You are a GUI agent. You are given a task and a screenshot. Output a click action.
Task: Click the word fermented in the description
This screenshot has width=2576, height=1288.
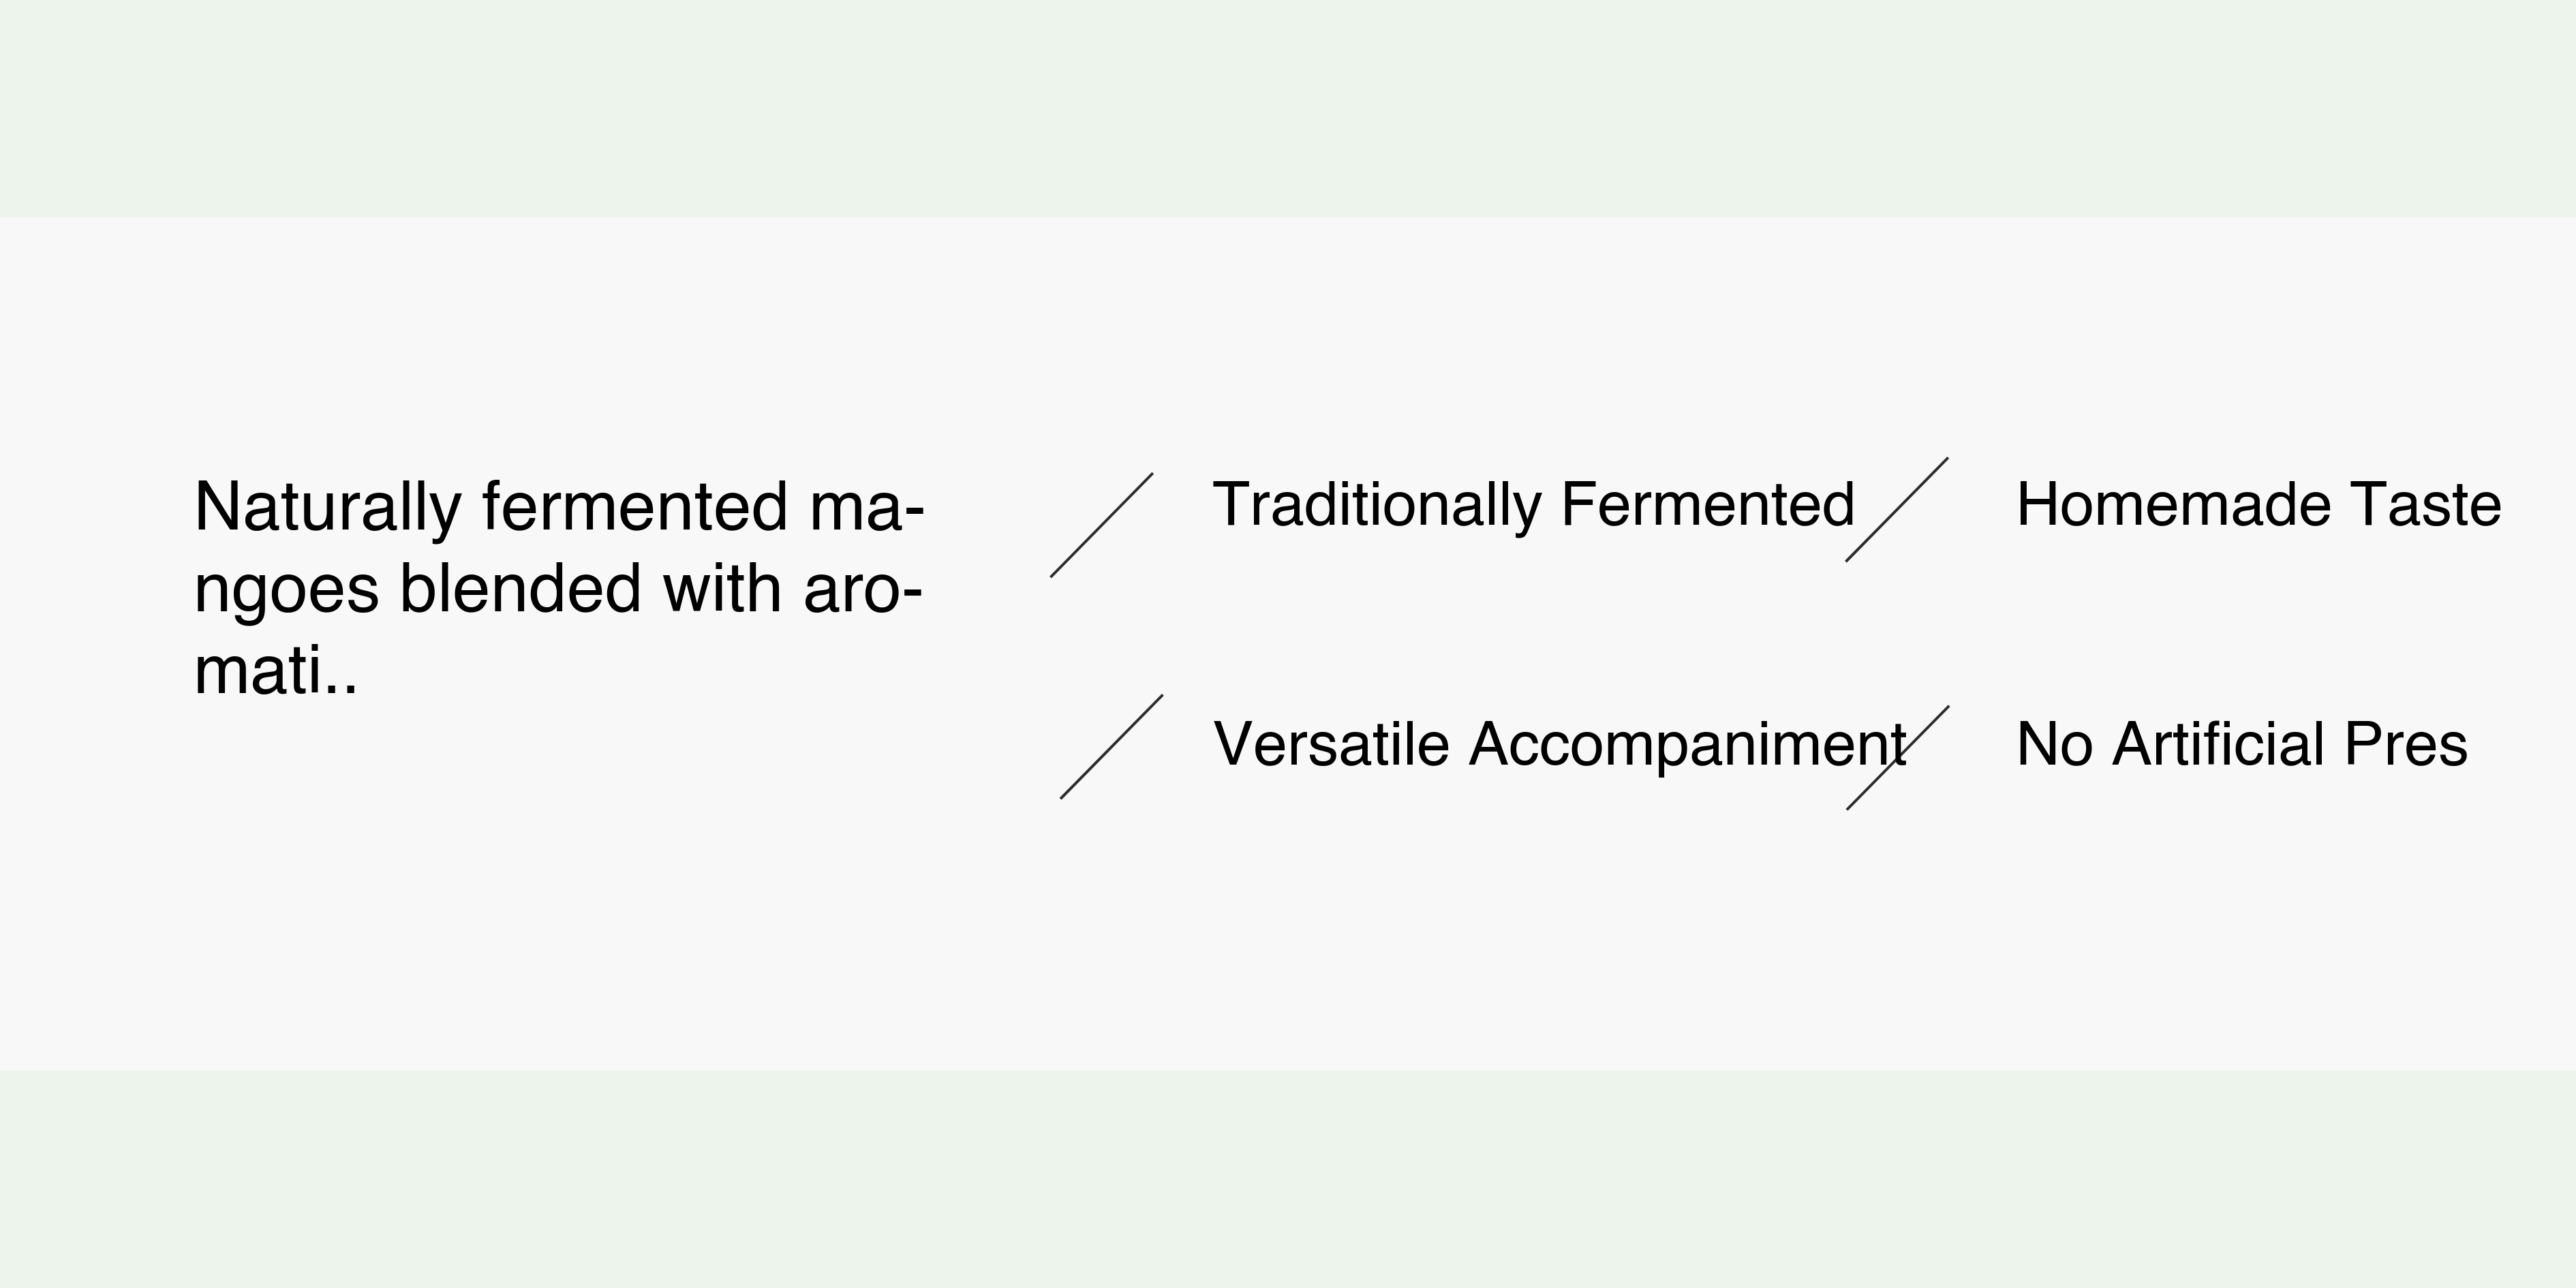(x=635, y=507)
